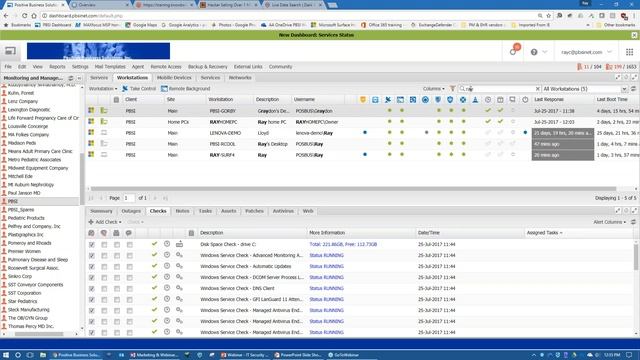The height and width of the screenshot is (360, 640).
Task: Toggle the first checkbox on Advanced Monitoring row
Action: pos(92,256)
